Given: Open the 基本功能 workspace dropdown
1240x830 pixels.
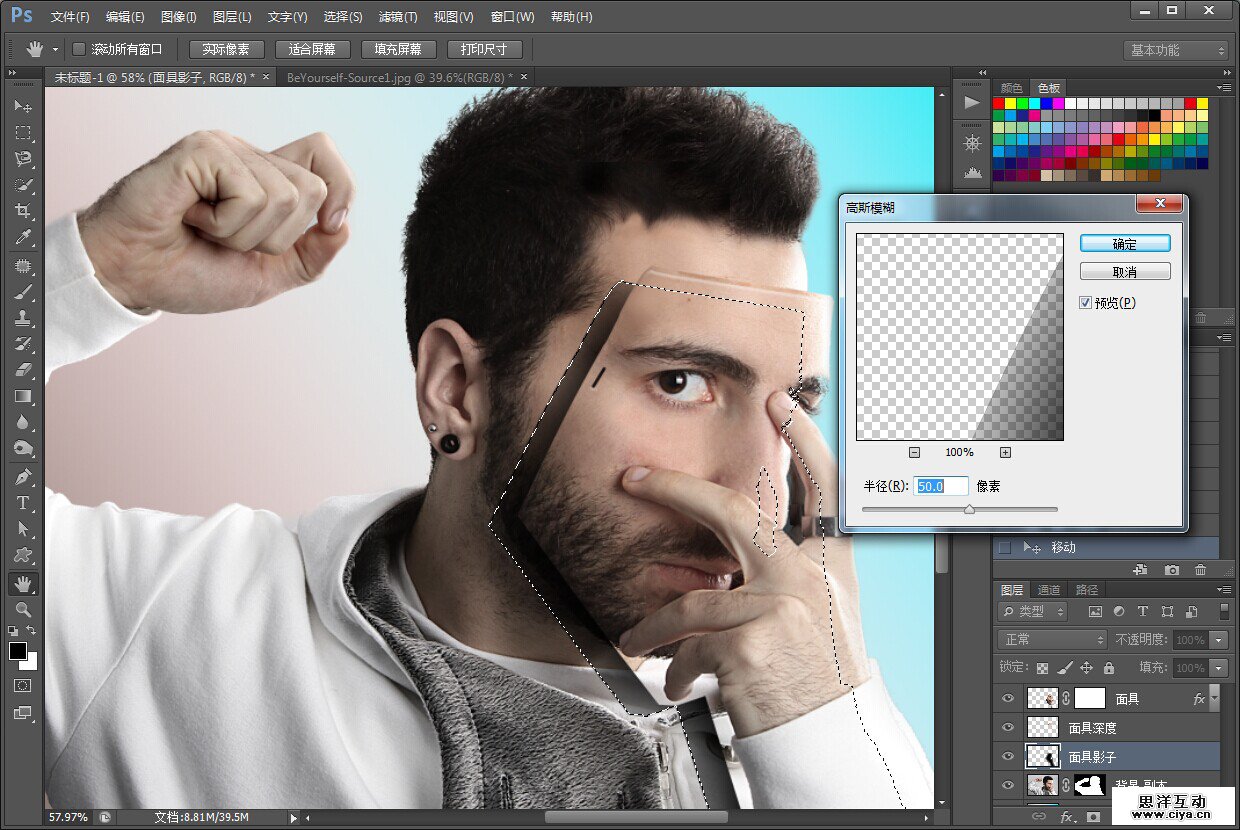Looking at the screenshot, I should pos(1176,50).
